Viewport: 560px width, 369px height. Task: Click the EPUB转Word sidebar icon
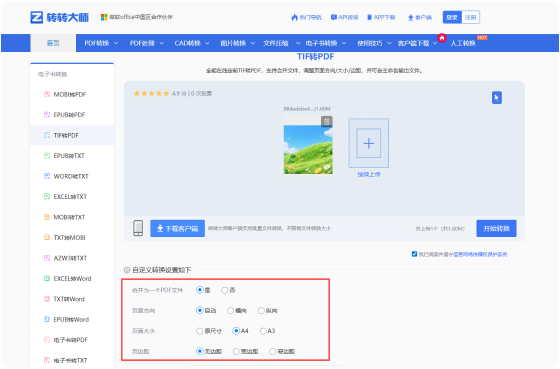click(x=47, y=319)
